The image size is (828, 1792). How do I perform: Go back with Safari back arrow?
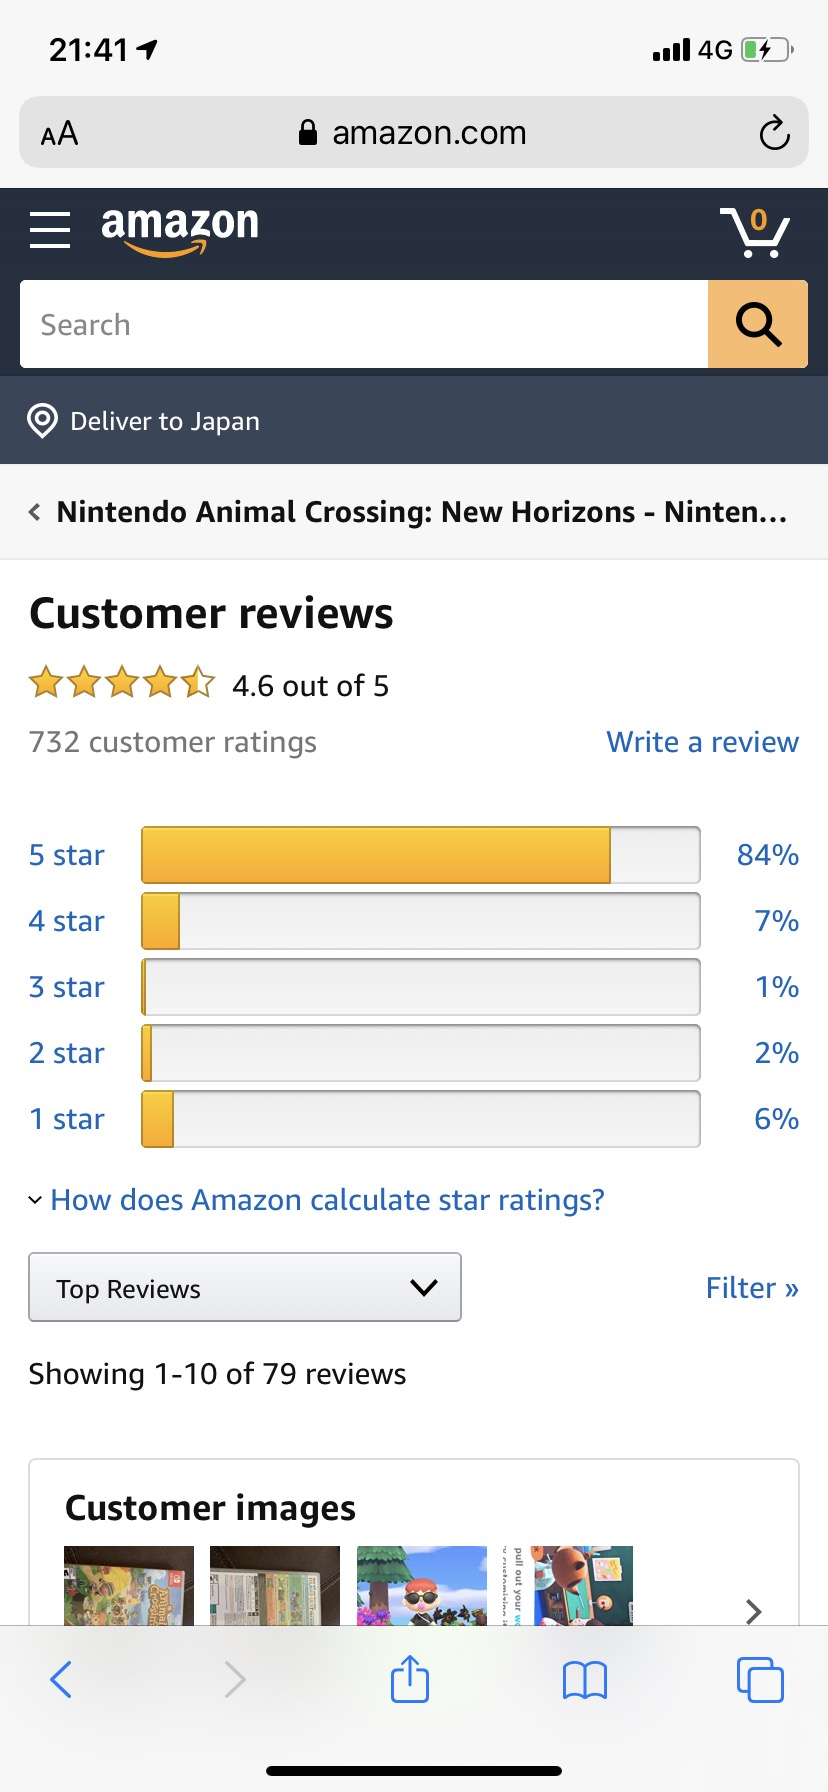(x=61, y=1679)
